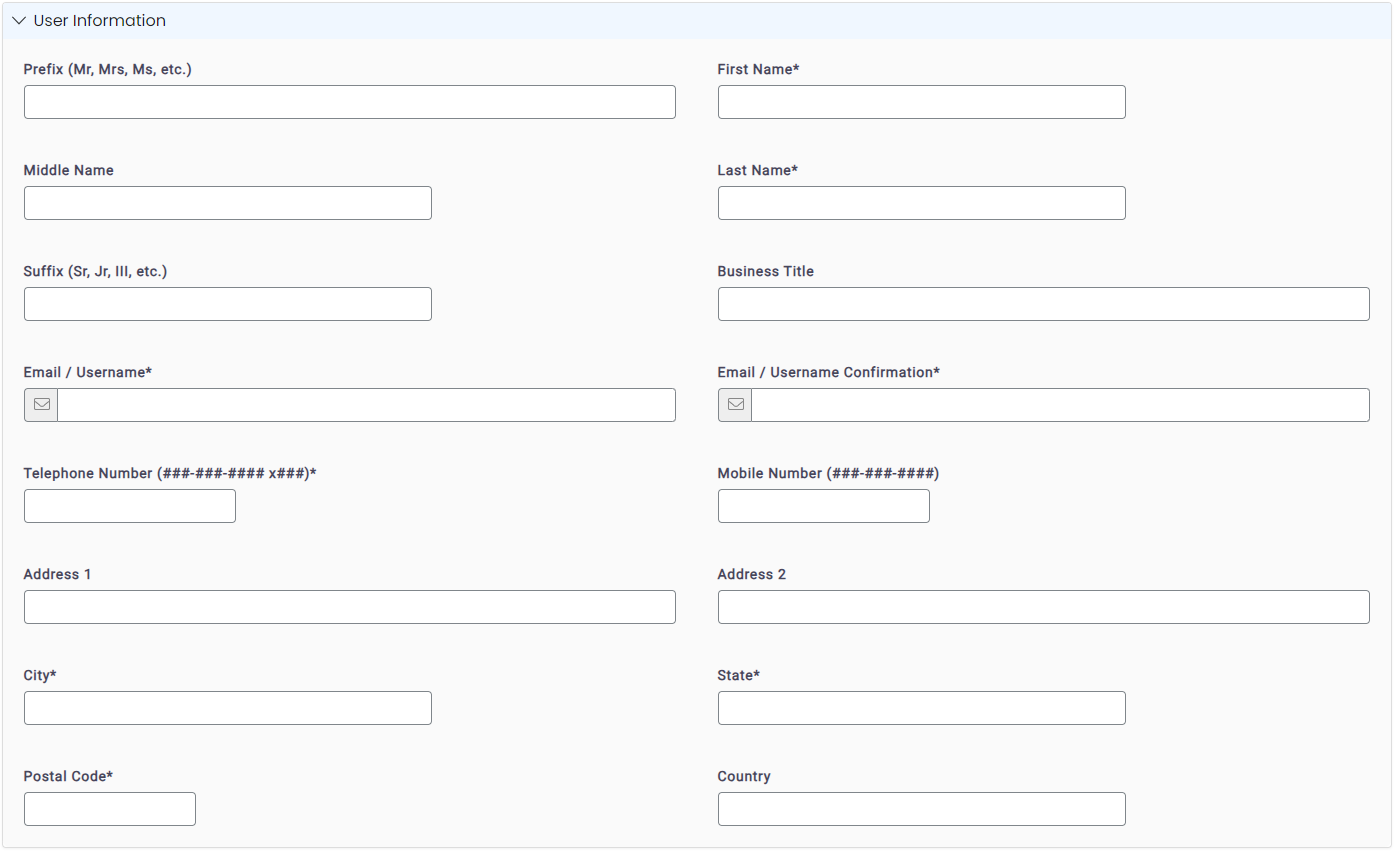This screenshot has height=851, width=1397.
Task: Click the envelope icon beside Email / Username
Action: (x=40, y=404)
